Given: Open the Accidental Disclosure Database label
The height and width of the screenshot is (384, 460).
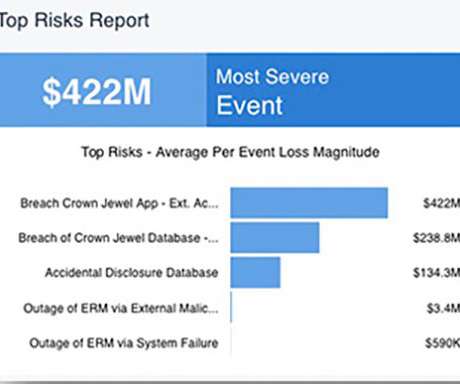Looking at the screenshot, I should (132, 272).
